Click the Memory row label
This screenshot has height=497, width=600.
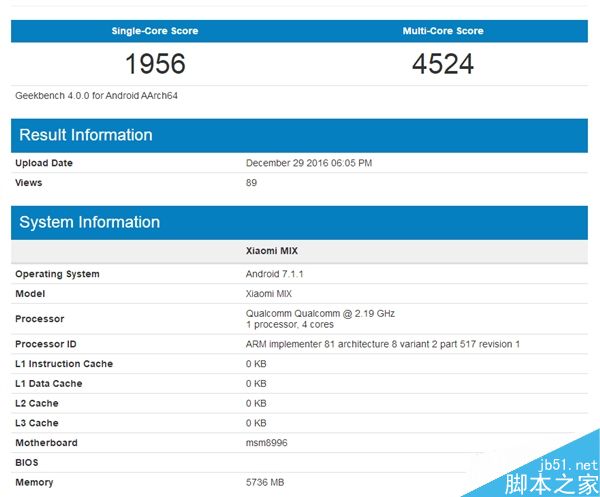tap(34, 483)
